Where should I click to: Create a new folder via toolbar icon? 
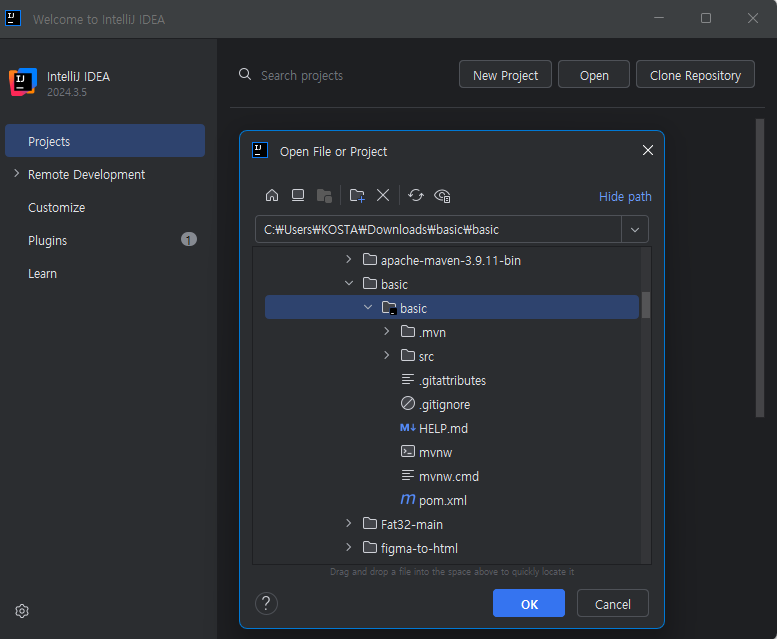pos(357,196)
